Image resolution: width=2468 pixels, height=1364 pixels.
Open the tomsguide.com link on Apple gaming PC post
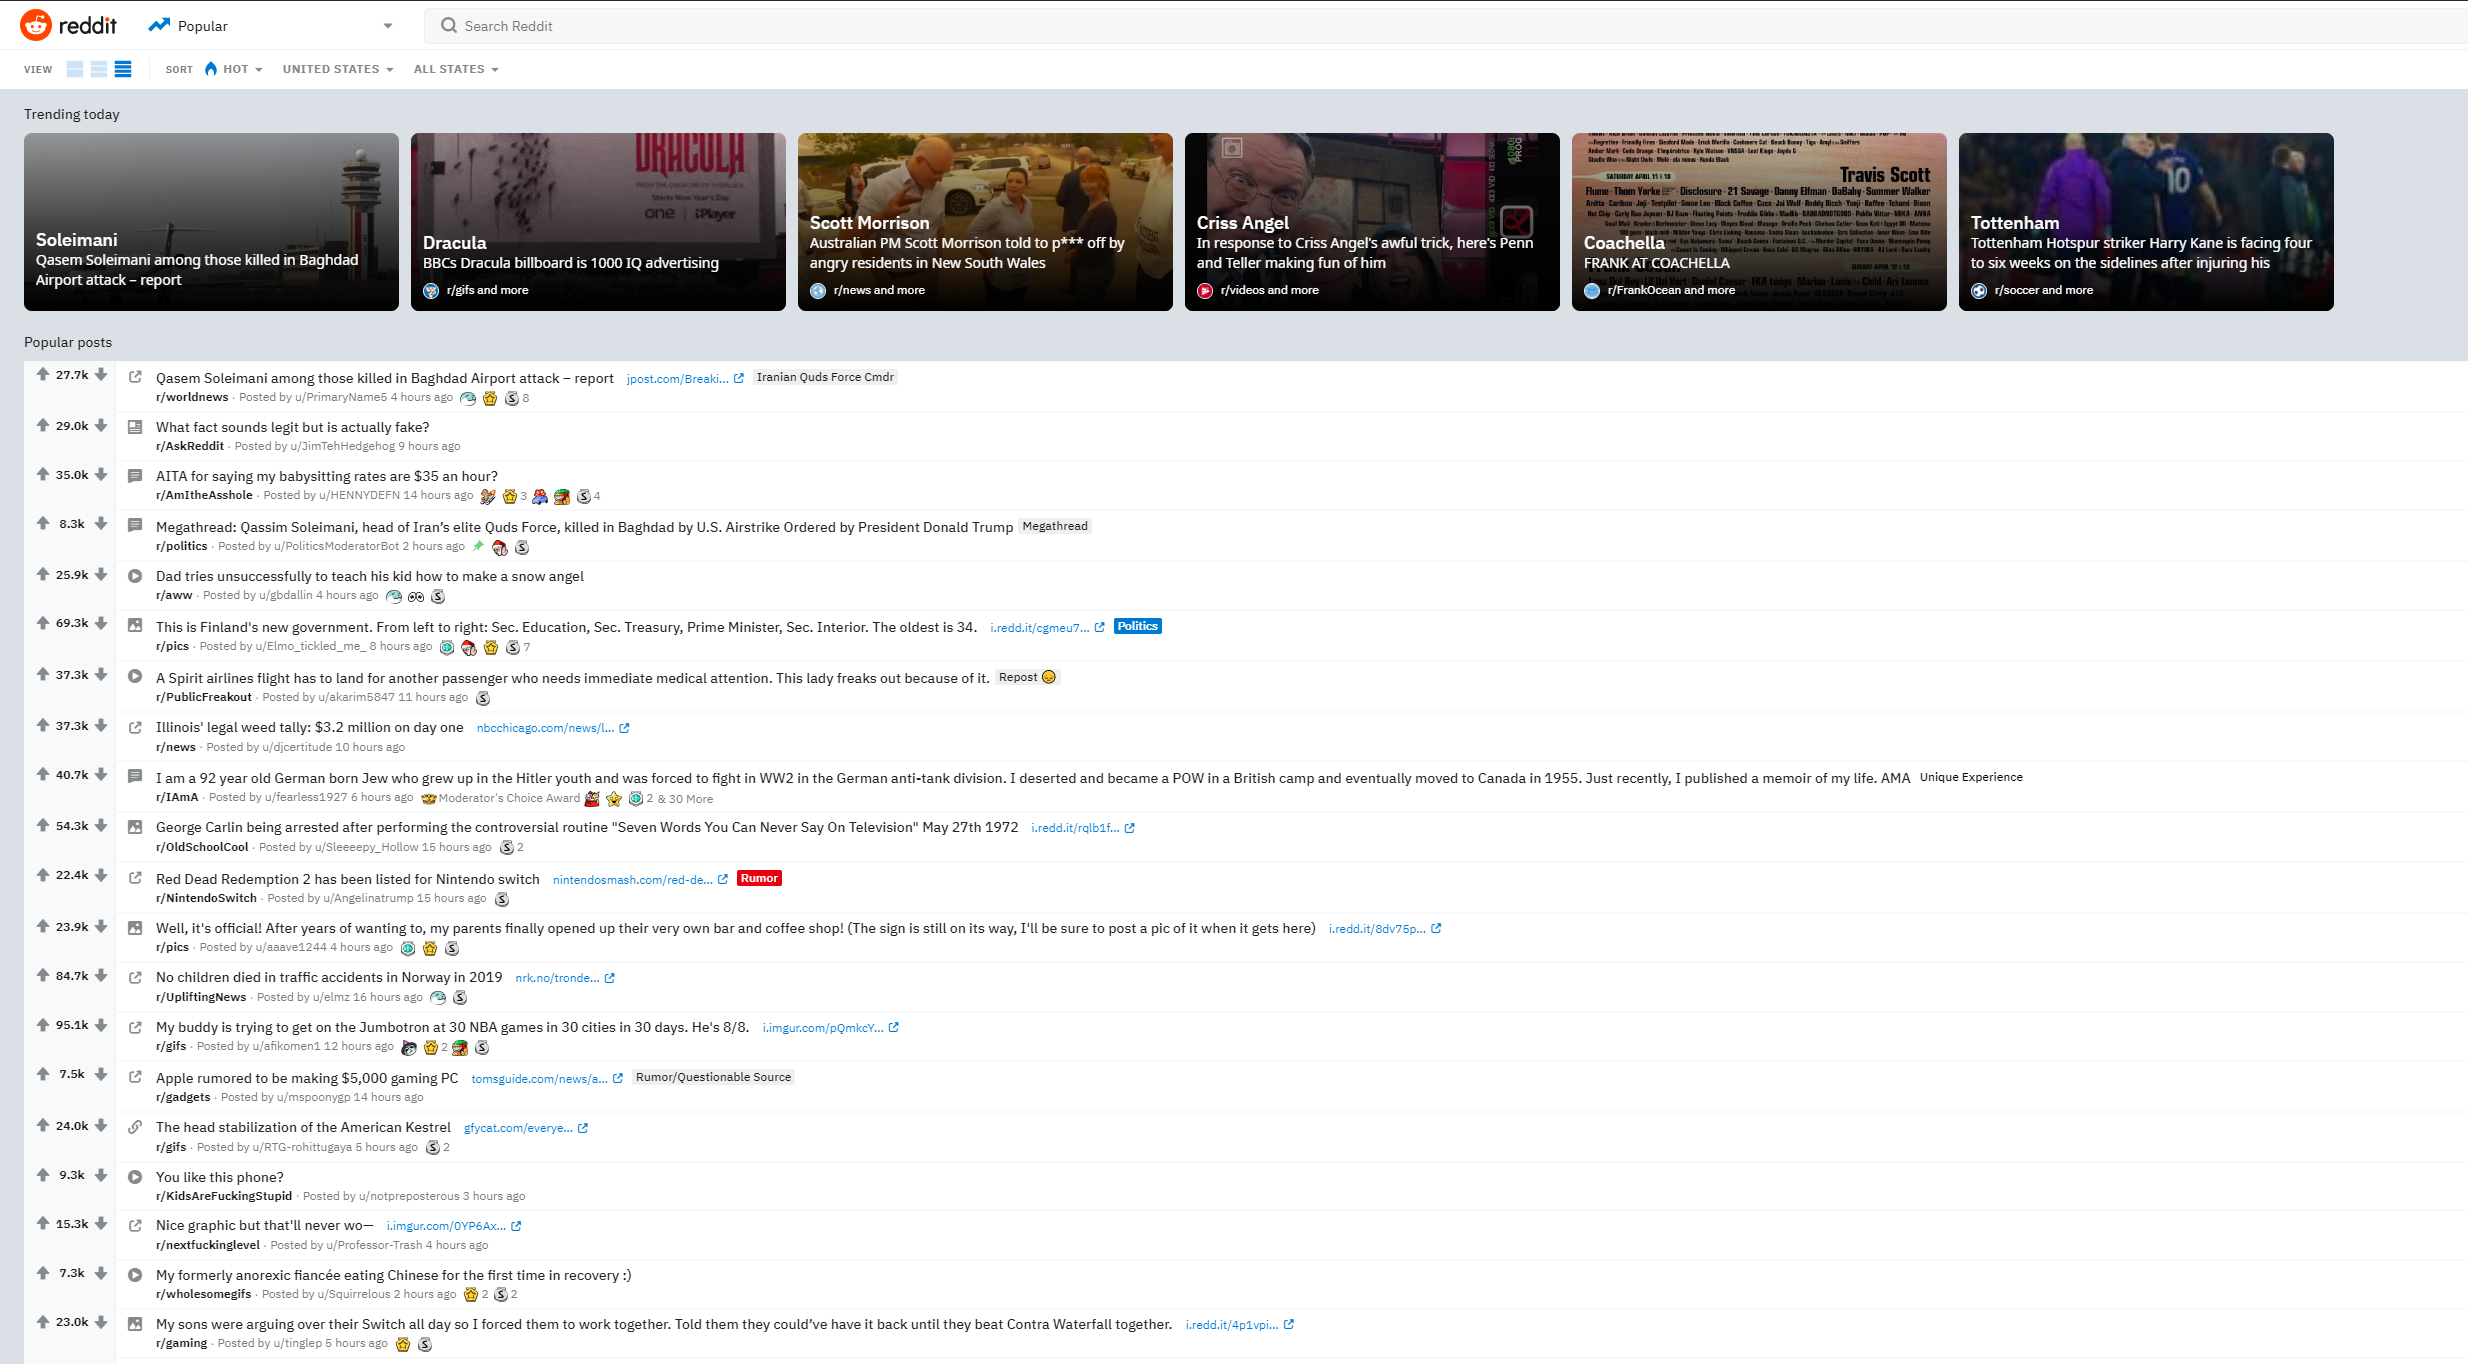540,1078
